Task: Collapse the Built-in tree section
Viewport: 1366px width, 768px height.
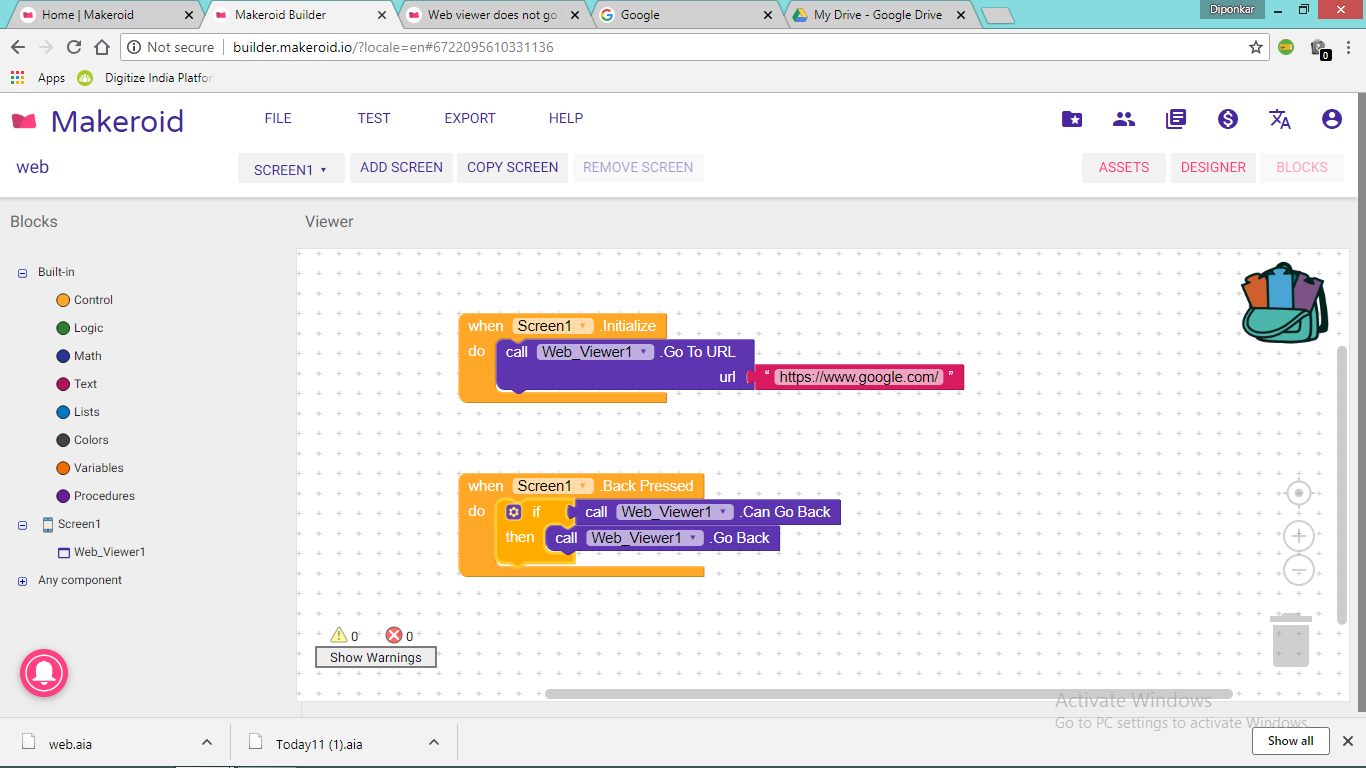Action: (22, 273)
